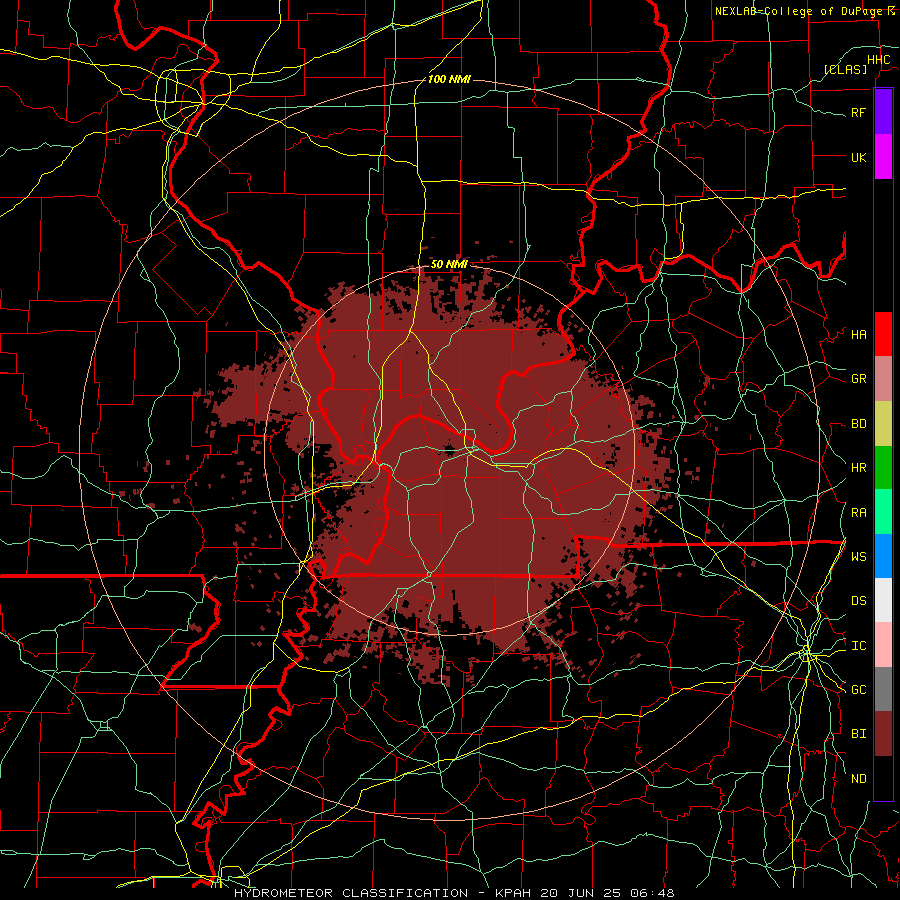
Task: Click the HHC product label
Action: (879, 60)
